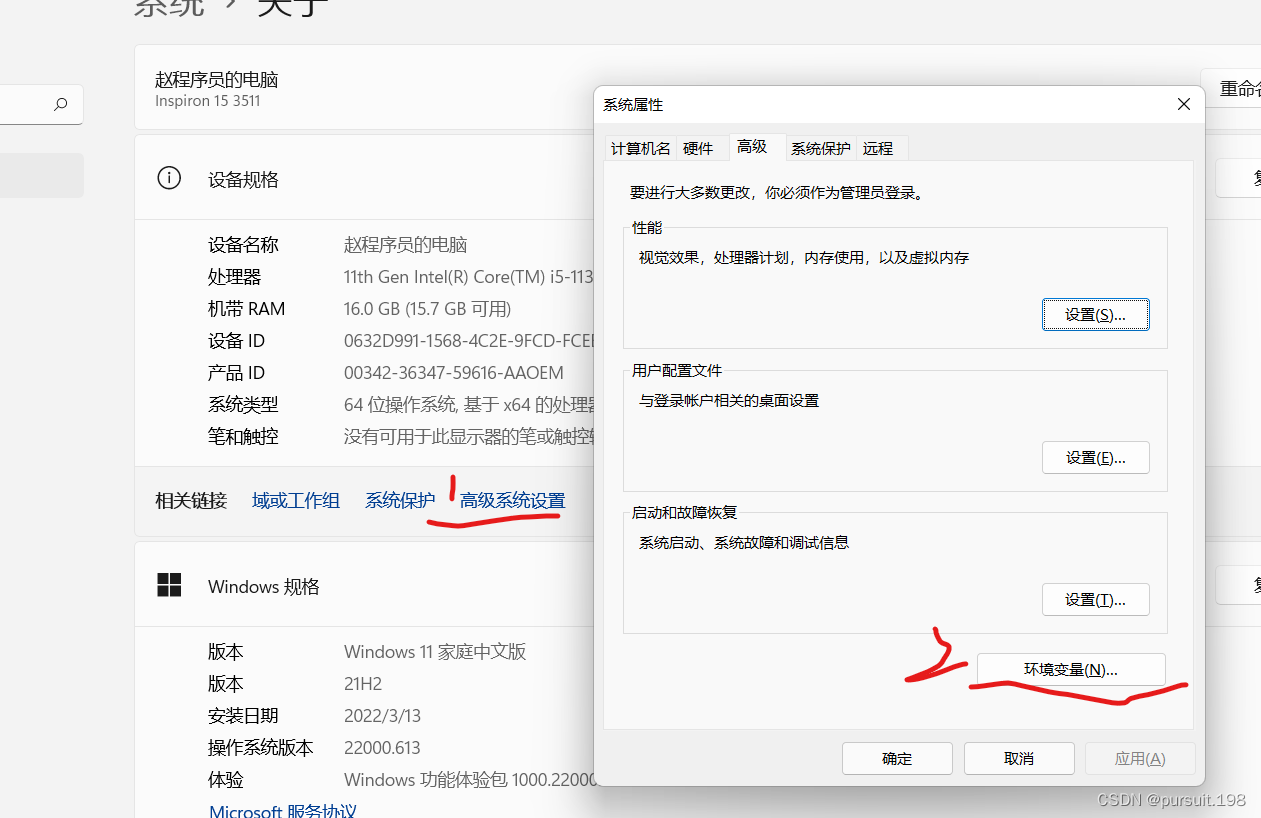Select the 产品 ID value 00342-36347-59616-AAOEM
1261x818 pixels.
coord(454,373)
